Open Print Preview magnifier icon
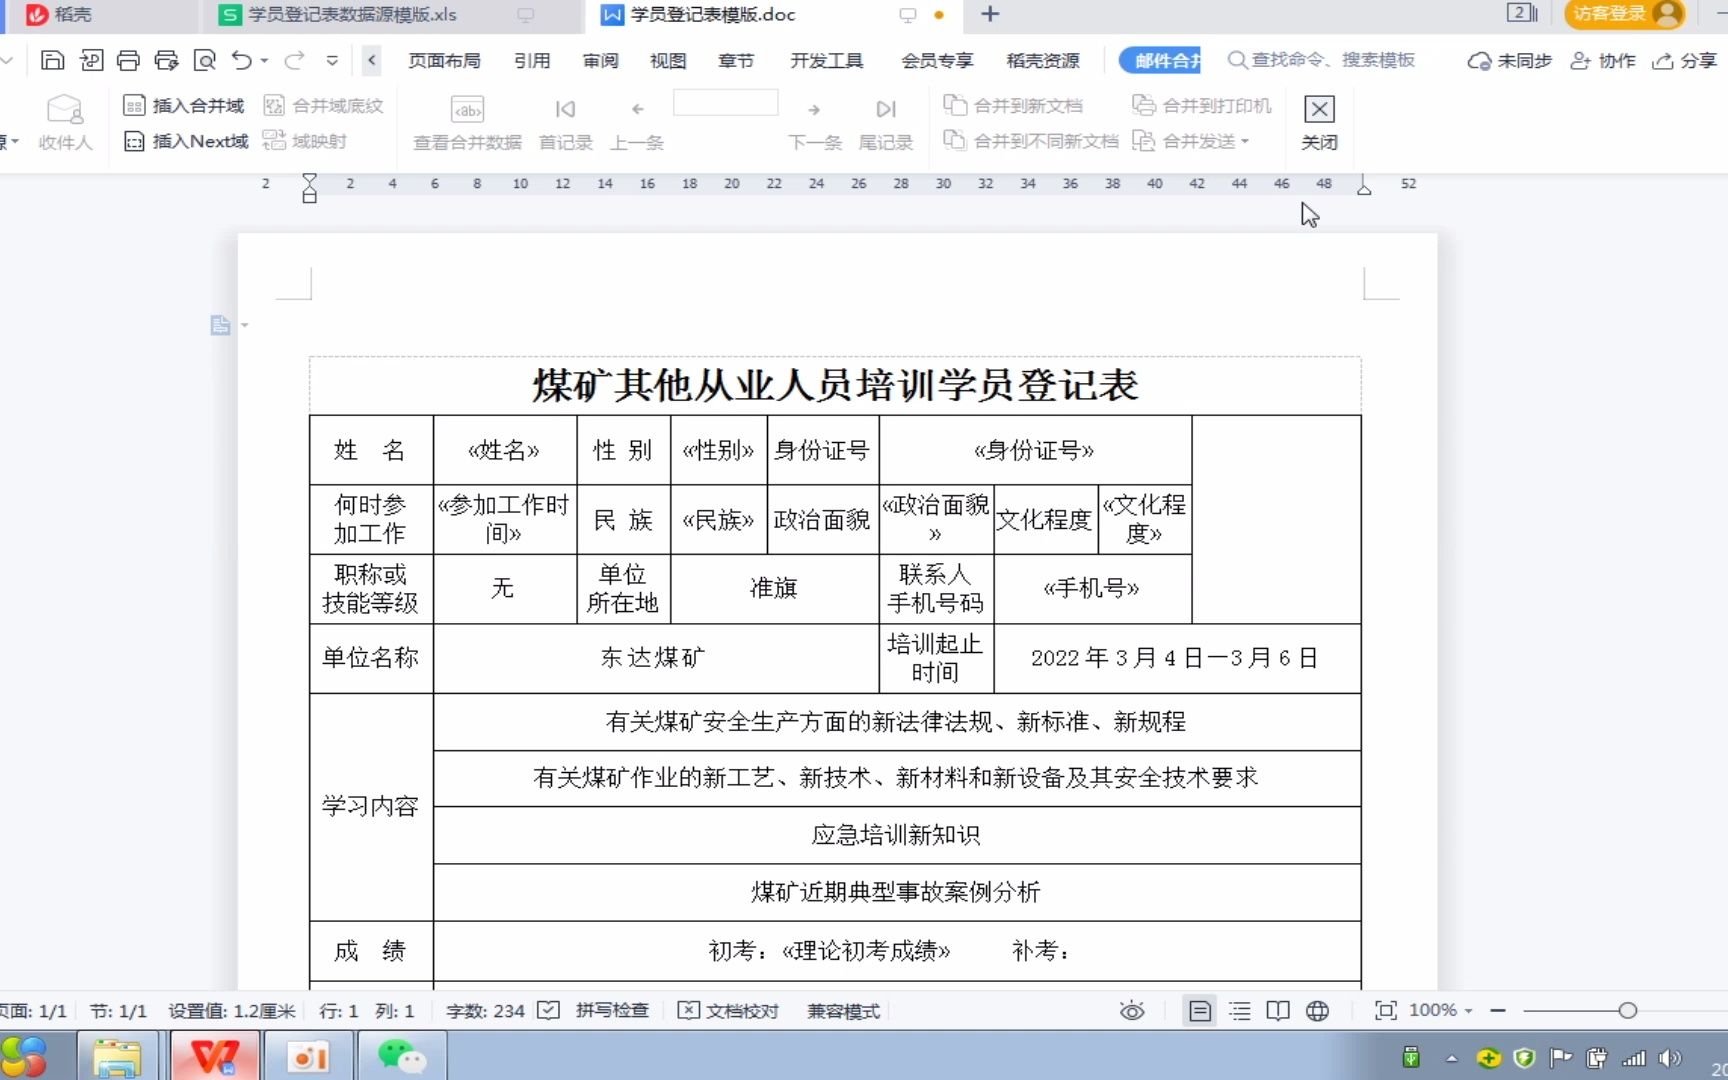Screen dimensions: 1728x1080 coord(204,60)
